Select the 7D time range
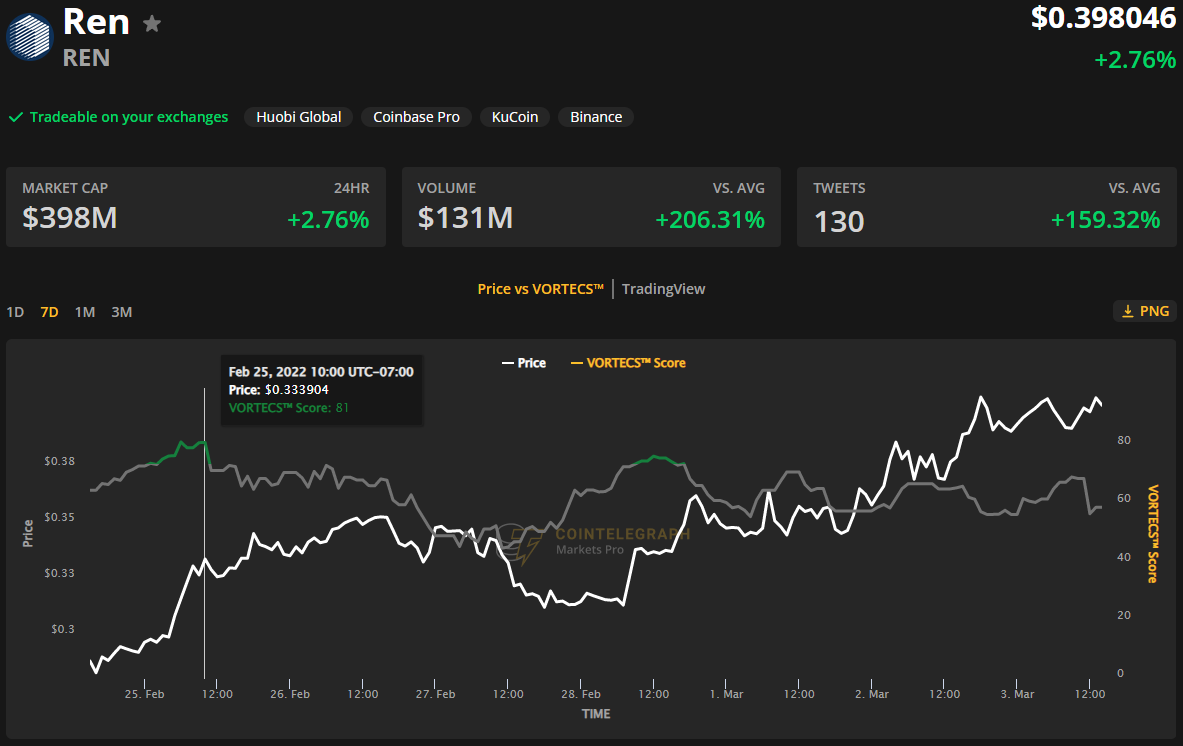This screenshot has width=1183, height=746. click(x=49, y=312)
